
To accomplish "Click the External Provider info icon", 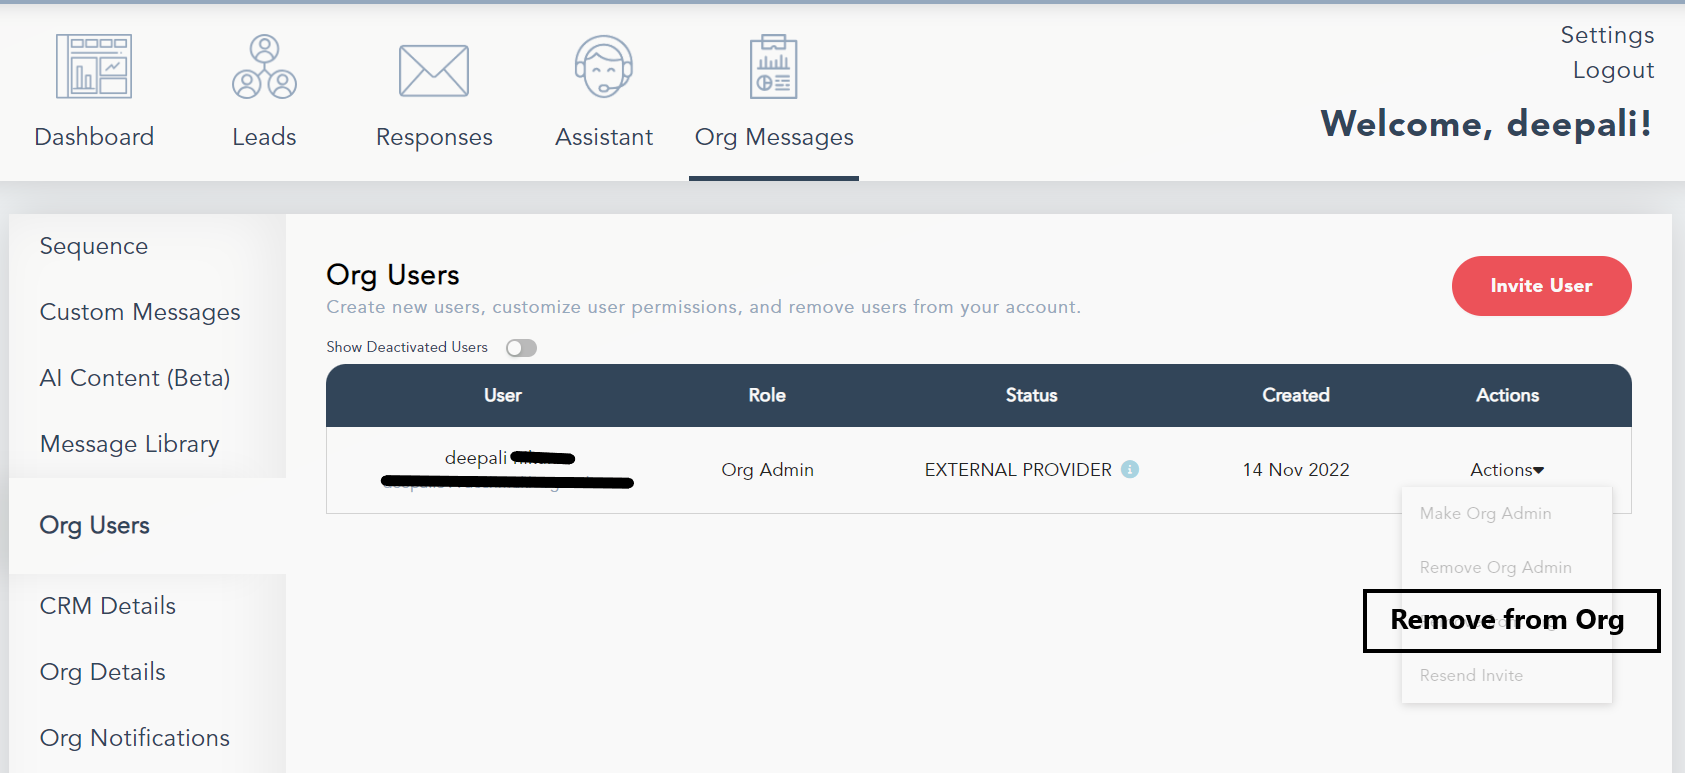I will [1130, 469].
